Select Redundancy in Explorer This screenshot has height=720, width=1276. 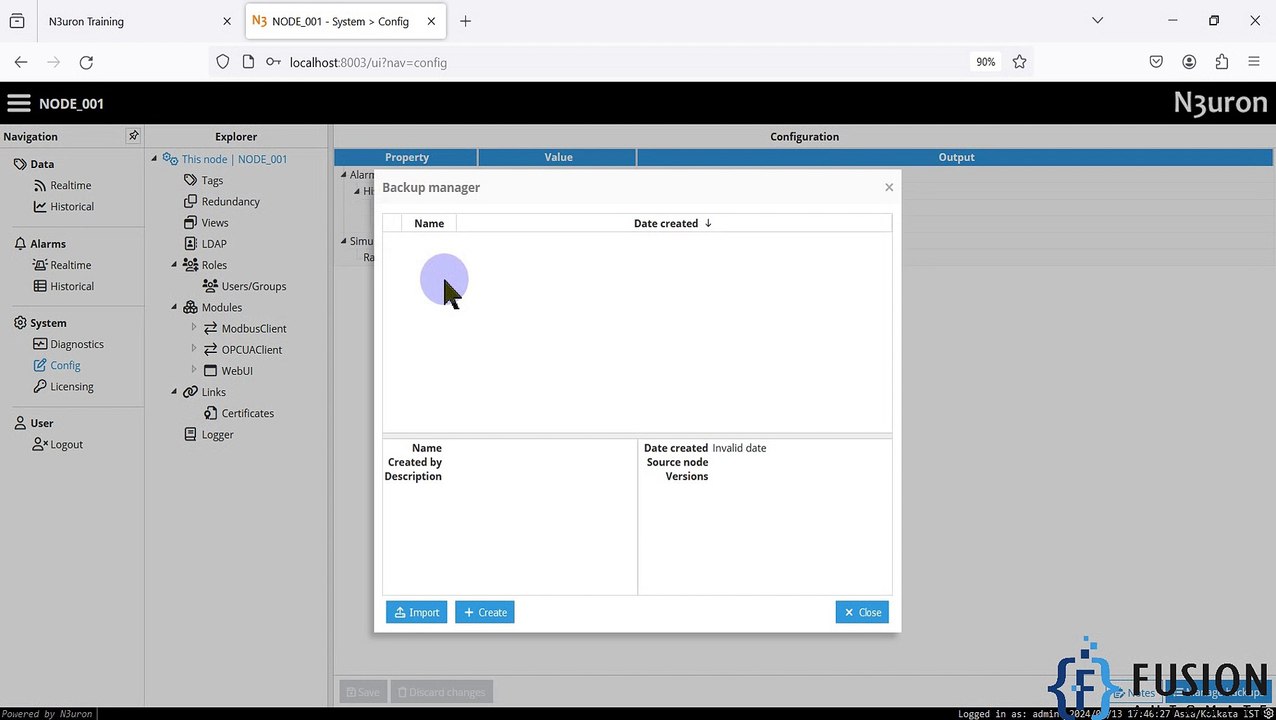click(231, 201)
